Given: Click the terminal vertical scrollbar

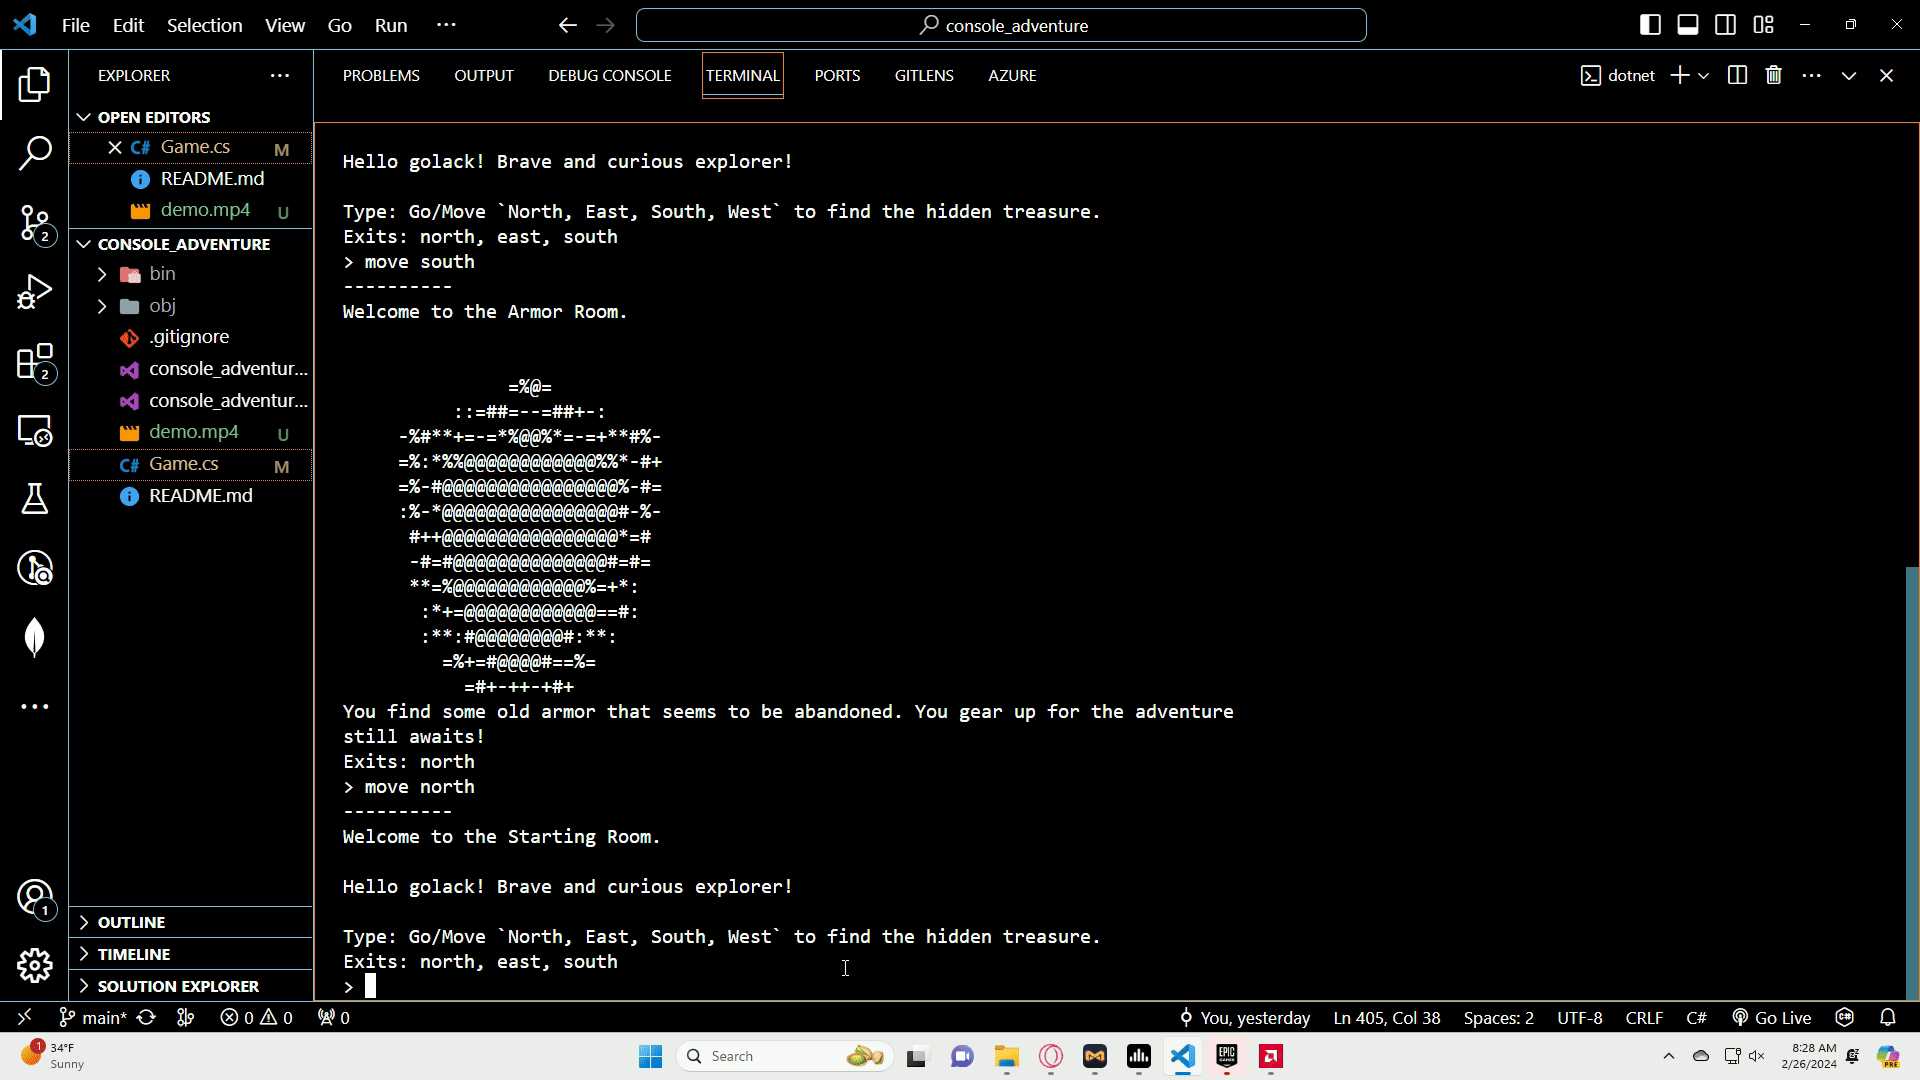Looking at the screenshot, I should (1912, 780).
